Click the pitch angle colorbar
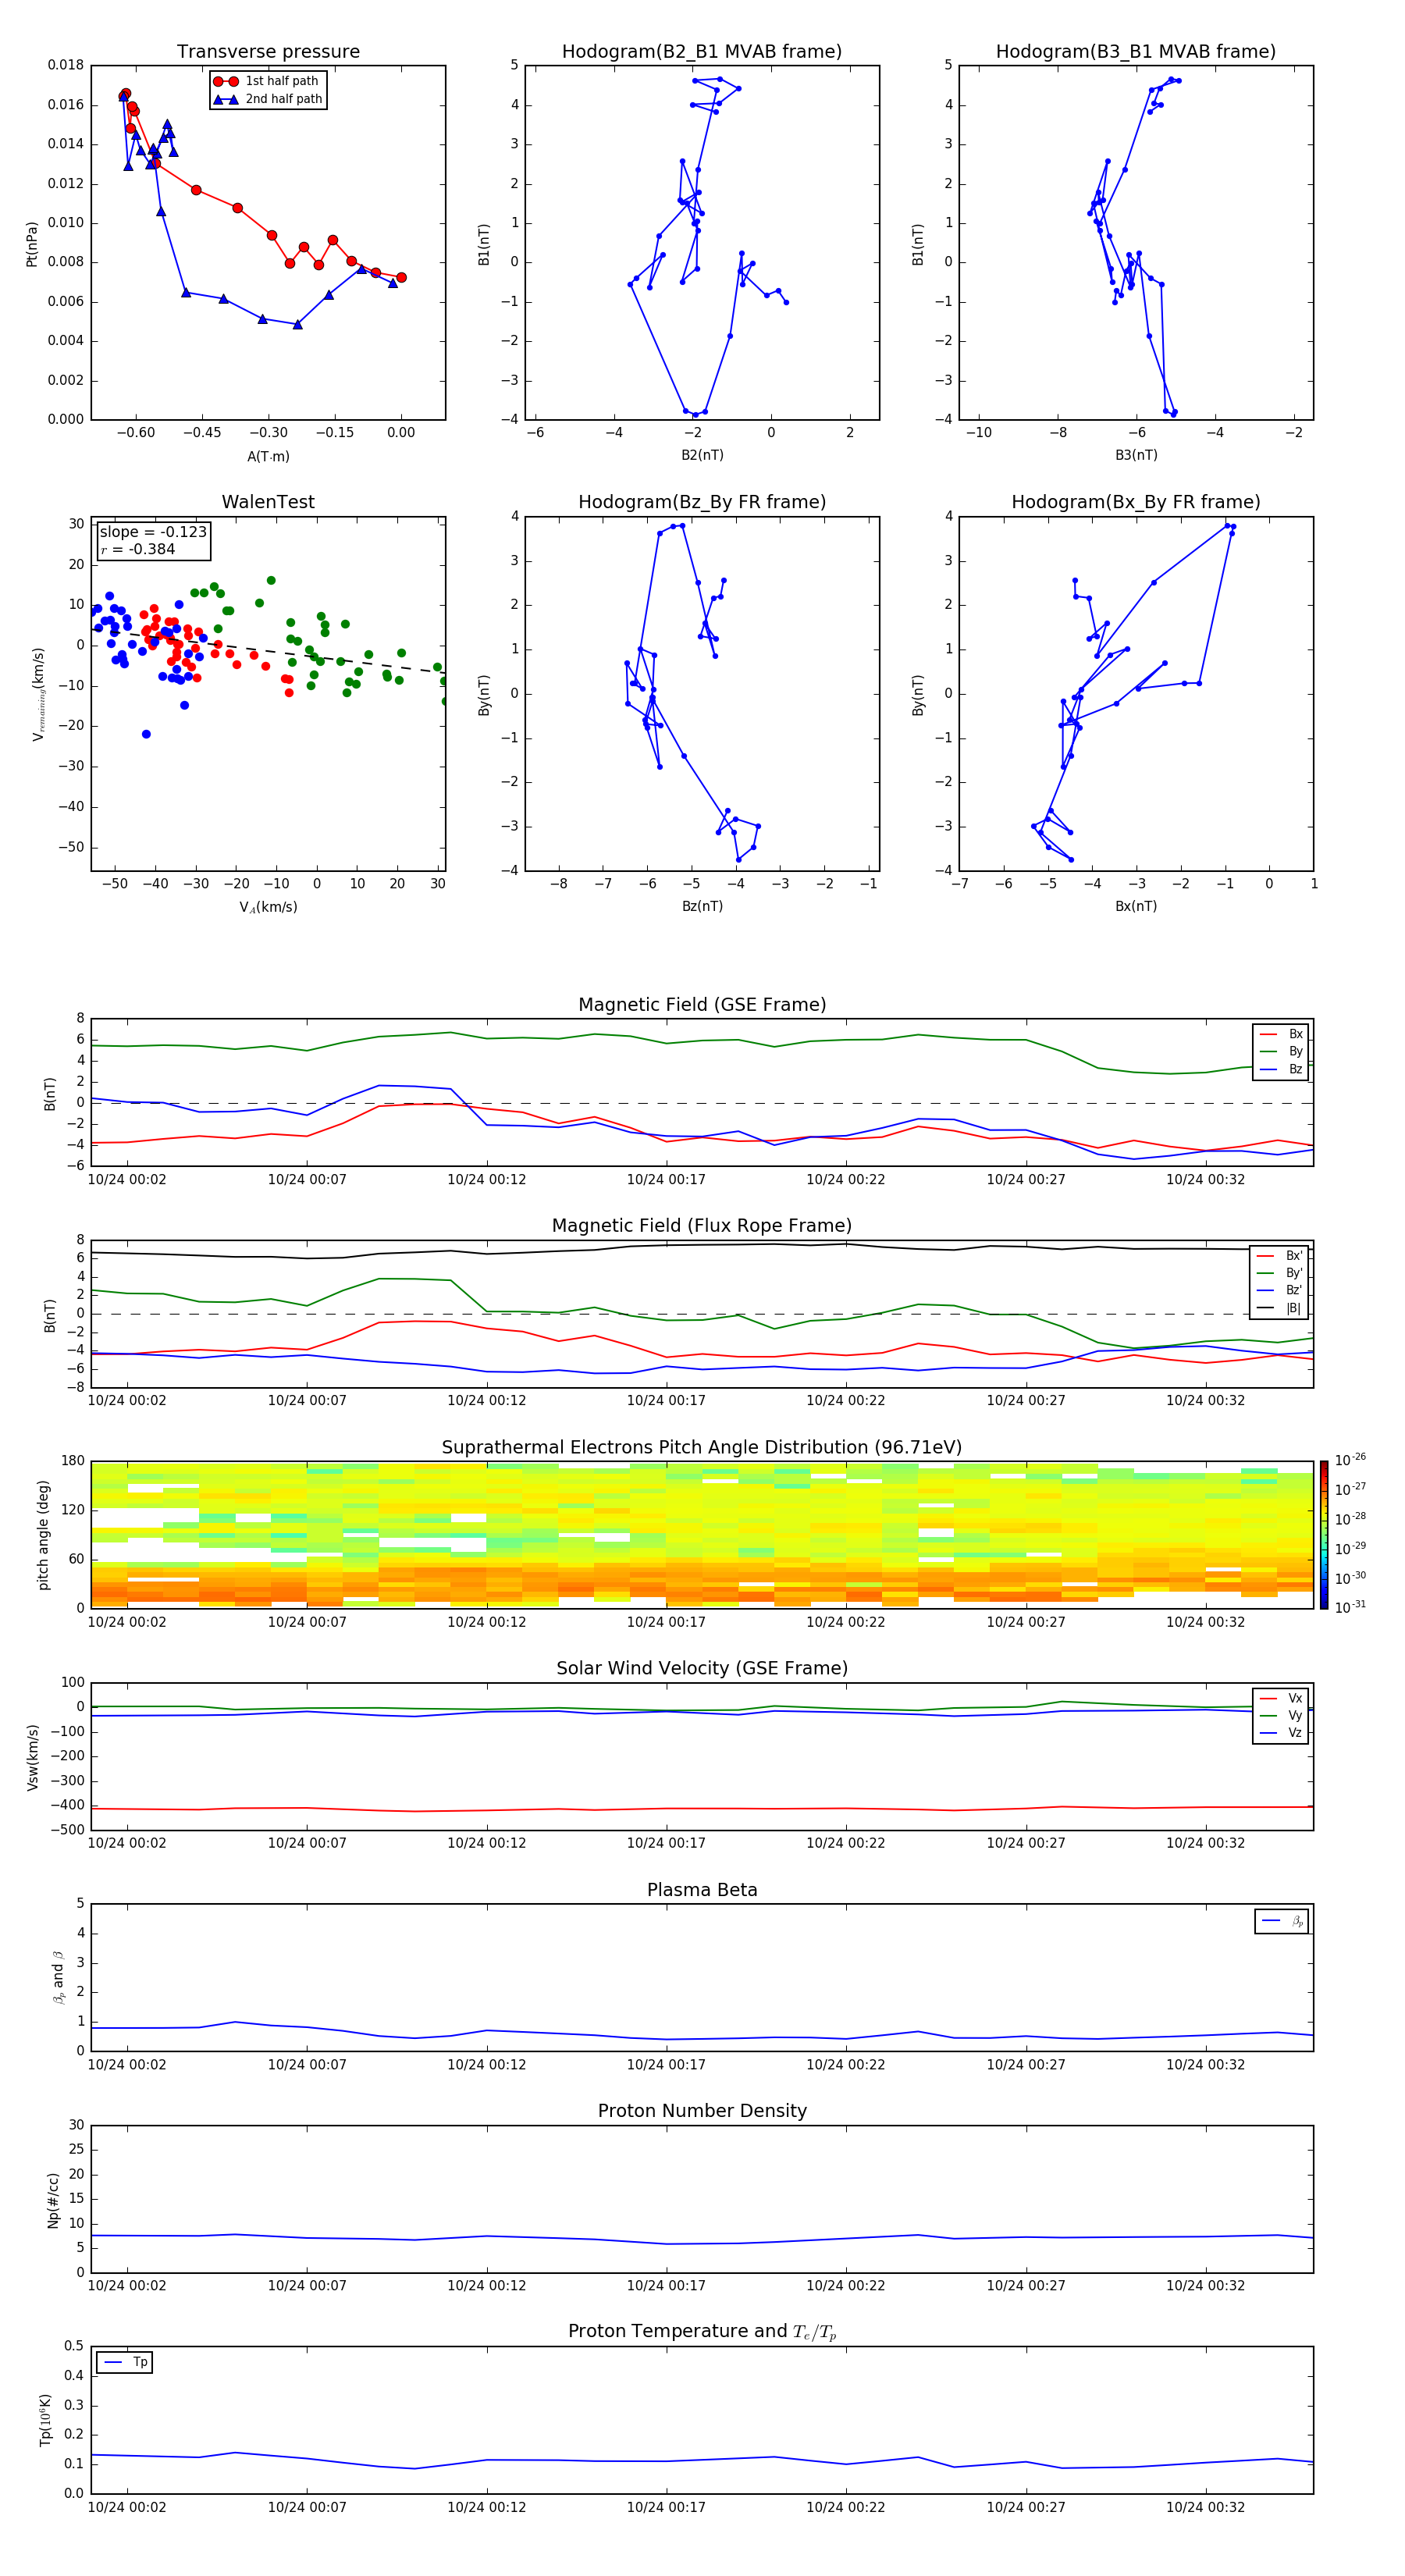The height and width of the screenshot is (2576, 1405). click(x=1324, y=1534)
